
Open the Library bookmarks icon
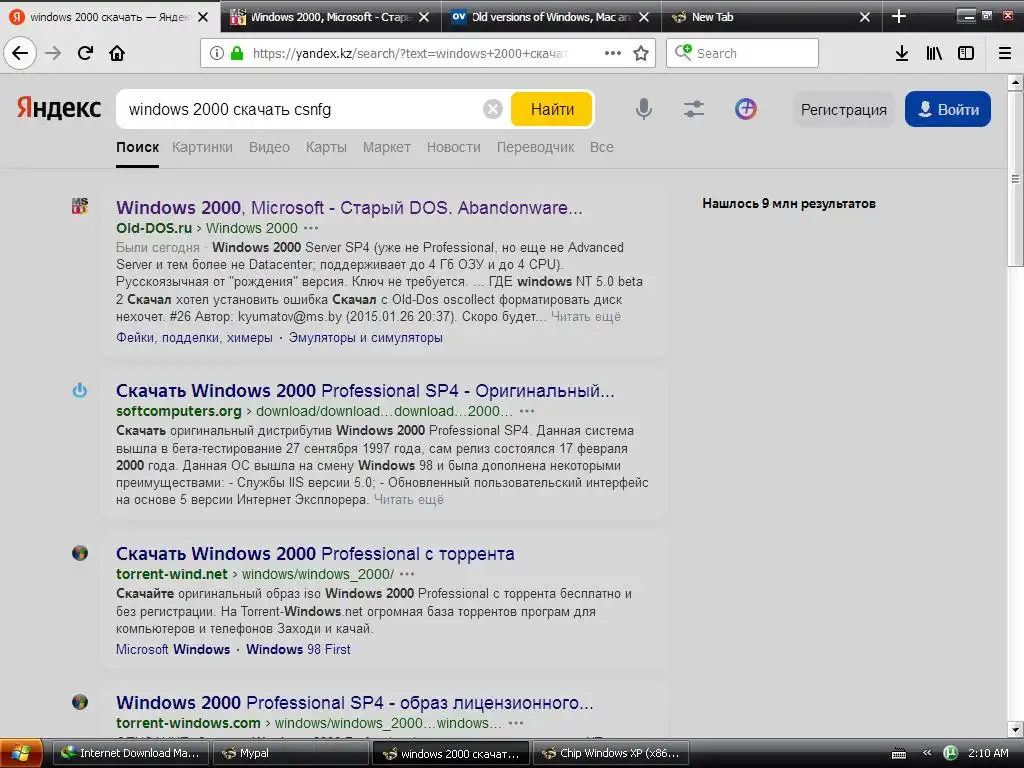[934, 53]
